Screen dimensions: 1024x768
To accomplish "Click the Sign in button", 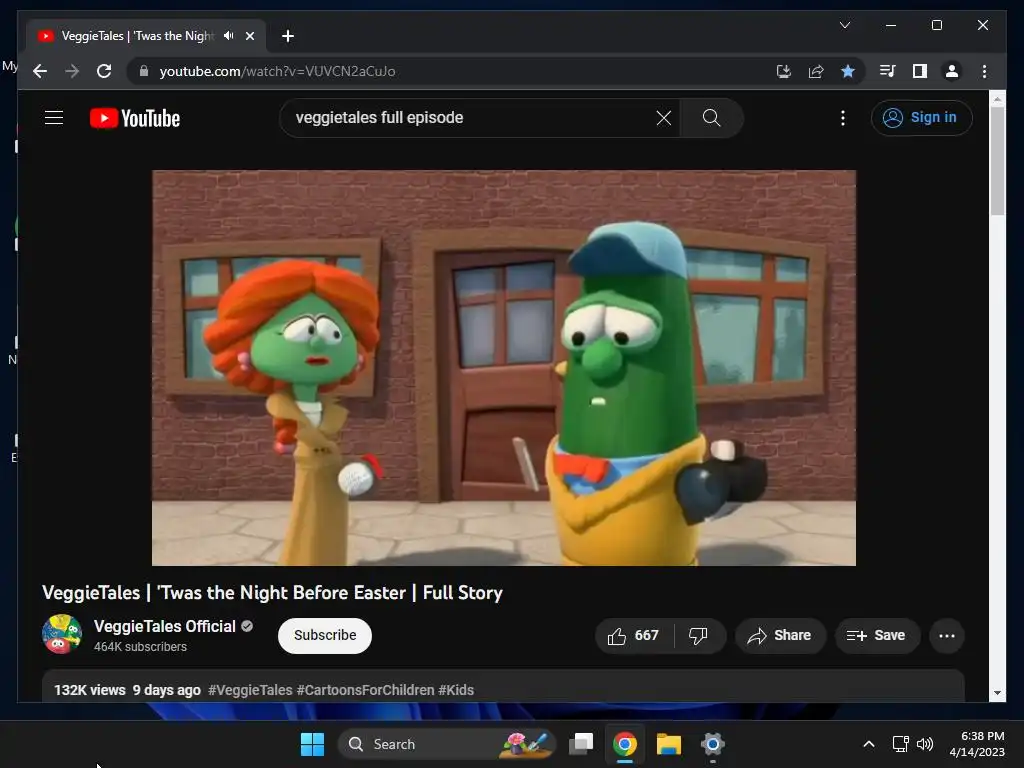I will (x=921, y=118).
